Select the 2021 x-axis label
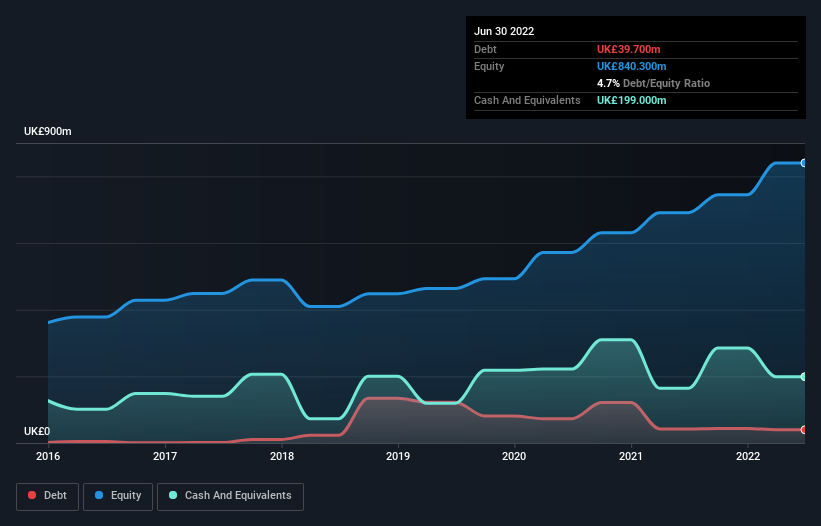The width and height of the screenshot is (821, 526). [x=631, y=456]
